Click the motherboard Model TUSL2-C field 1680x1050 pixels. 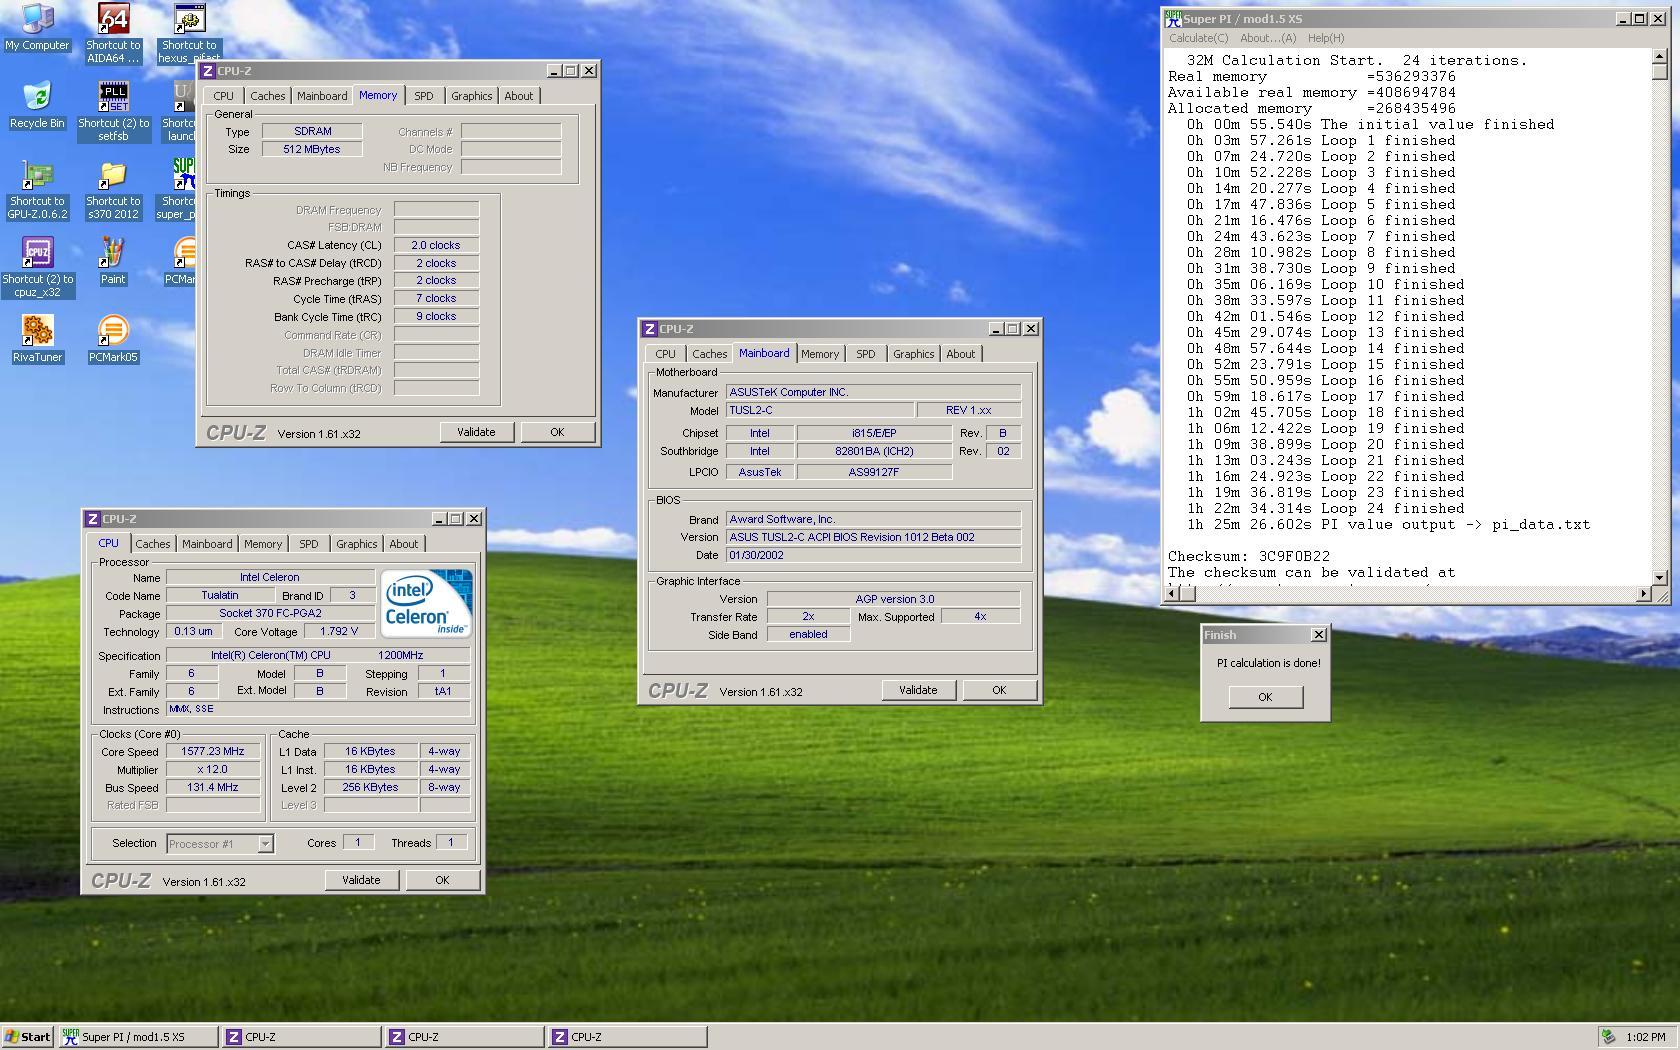[820, 410]
